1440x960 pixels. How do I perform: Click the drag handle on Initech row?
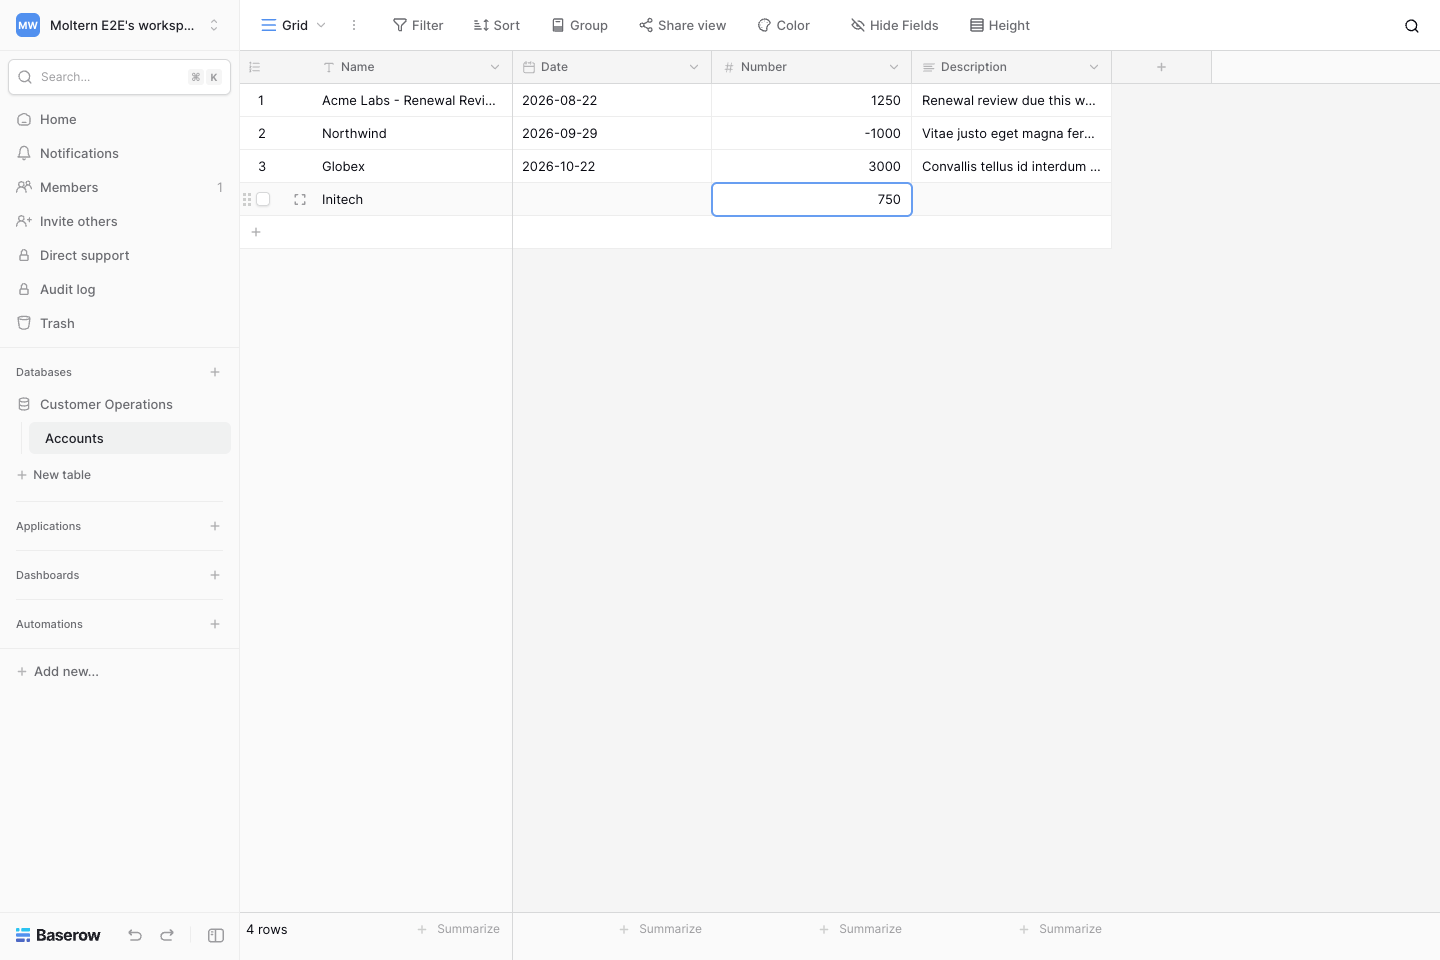click(247, 200)
